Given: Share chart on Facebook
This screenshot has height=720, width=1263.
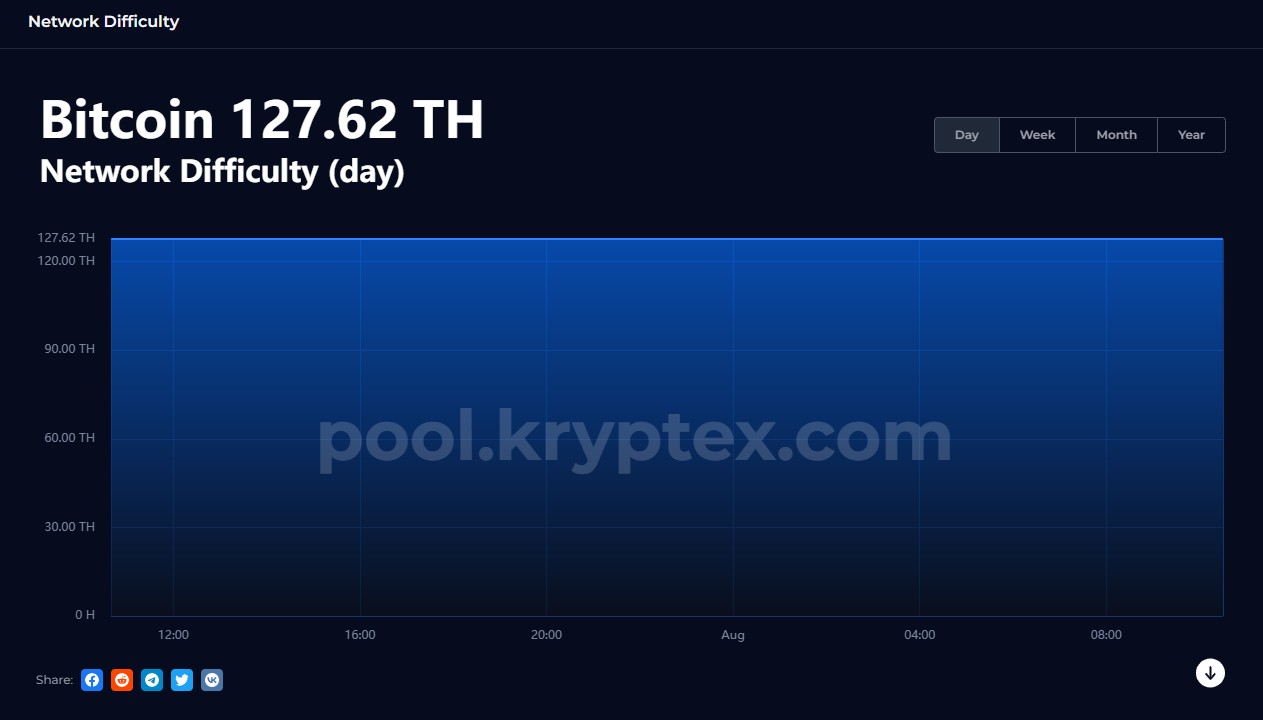Looking at the screenshot, I should 92,680.
